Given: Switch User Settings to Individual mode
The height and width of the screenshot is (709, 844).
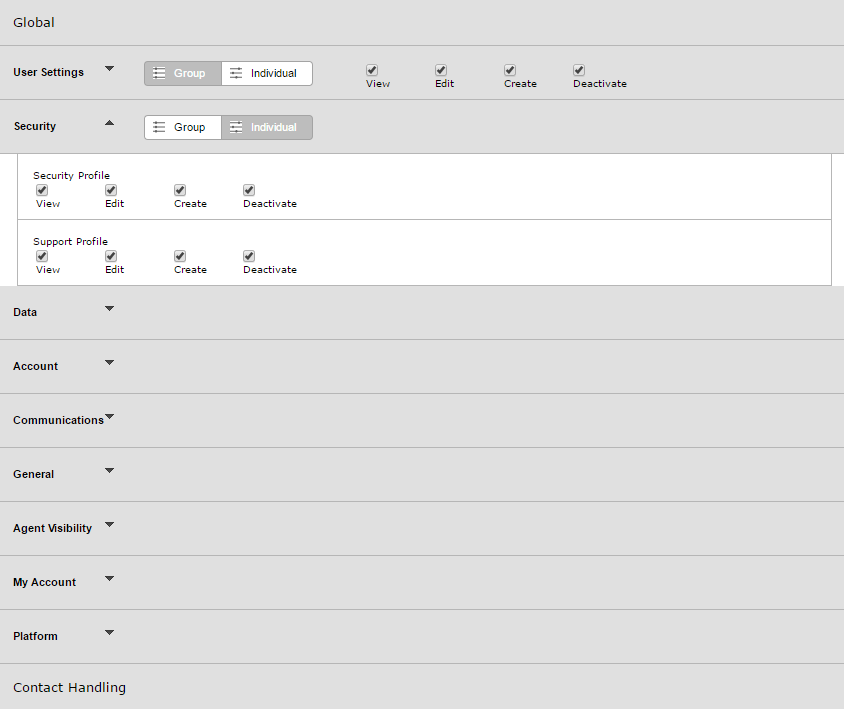Looking at the screenshot, I should click(x=267, y=73).
